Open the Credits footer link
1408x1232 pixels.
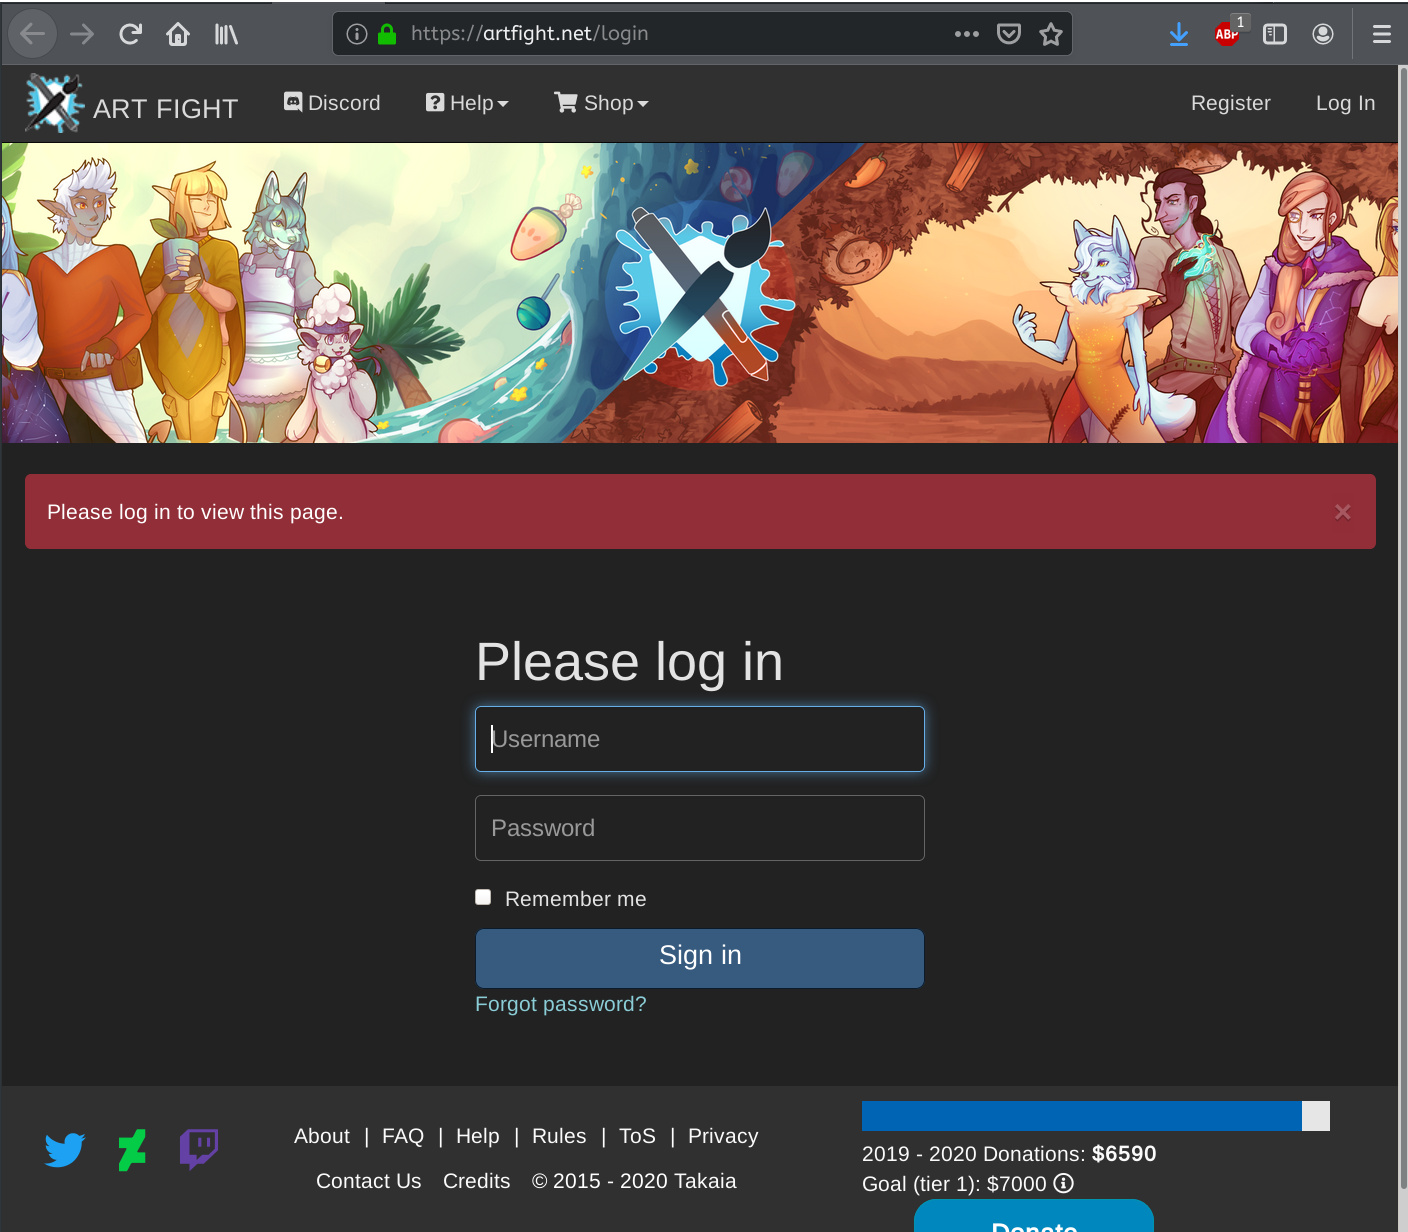pyautogui.click(x=477, y=1181)
